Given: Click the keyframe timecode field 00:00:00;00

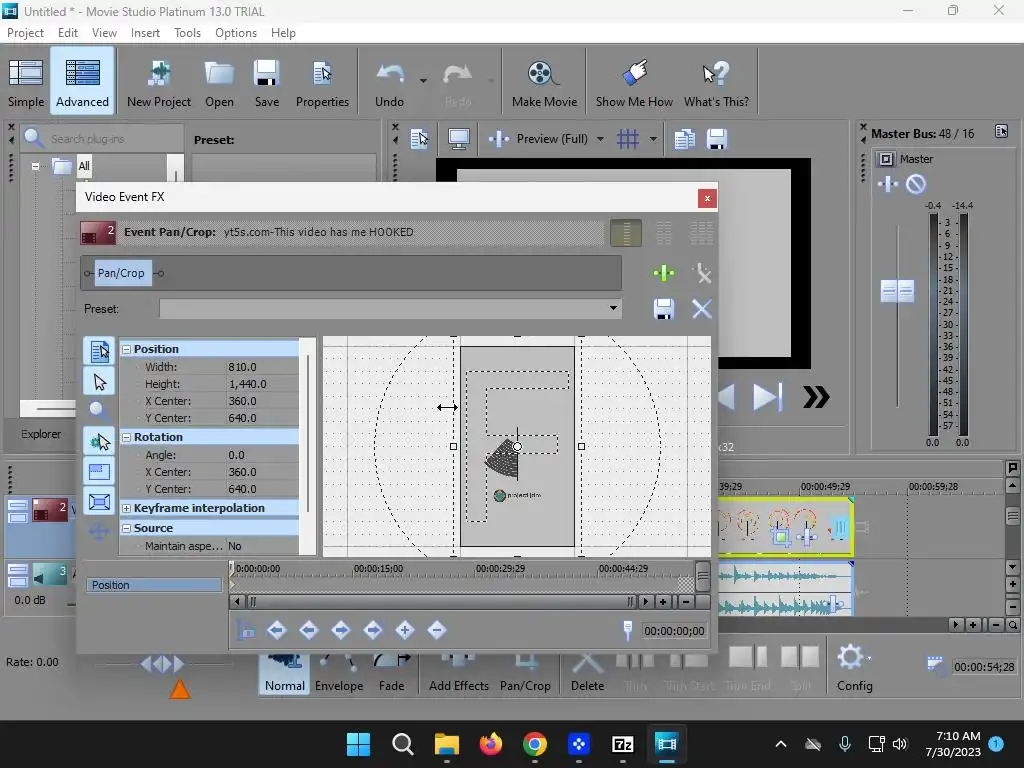Looking at the screenshot, I should coord(674,631).
